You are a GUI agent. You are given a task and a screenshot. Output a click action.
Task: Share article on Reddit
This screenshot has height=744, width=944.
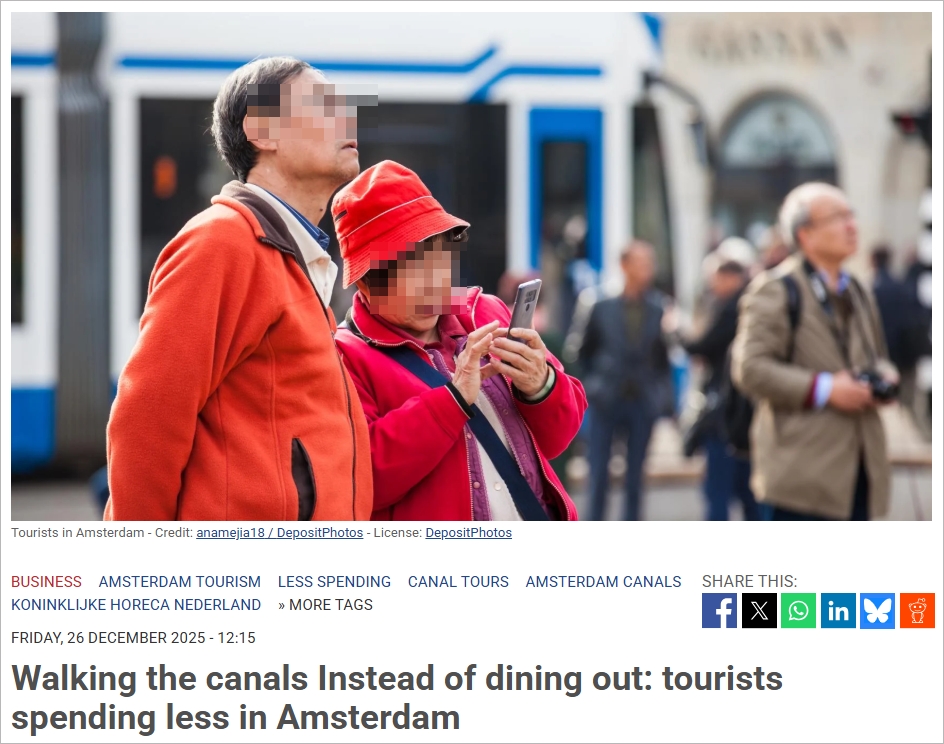917,610
